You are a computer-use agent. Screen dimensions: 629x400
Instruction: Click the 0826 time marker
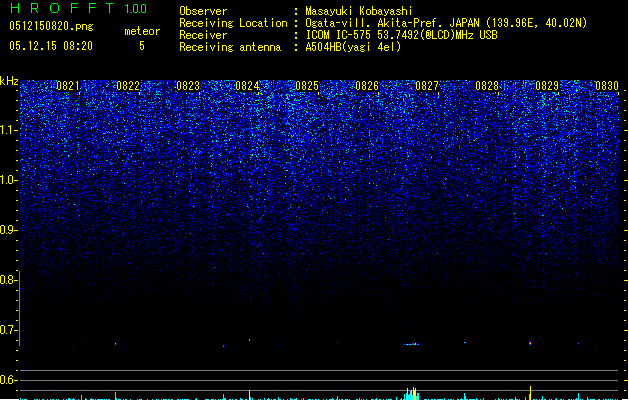(x=367, y=86)
